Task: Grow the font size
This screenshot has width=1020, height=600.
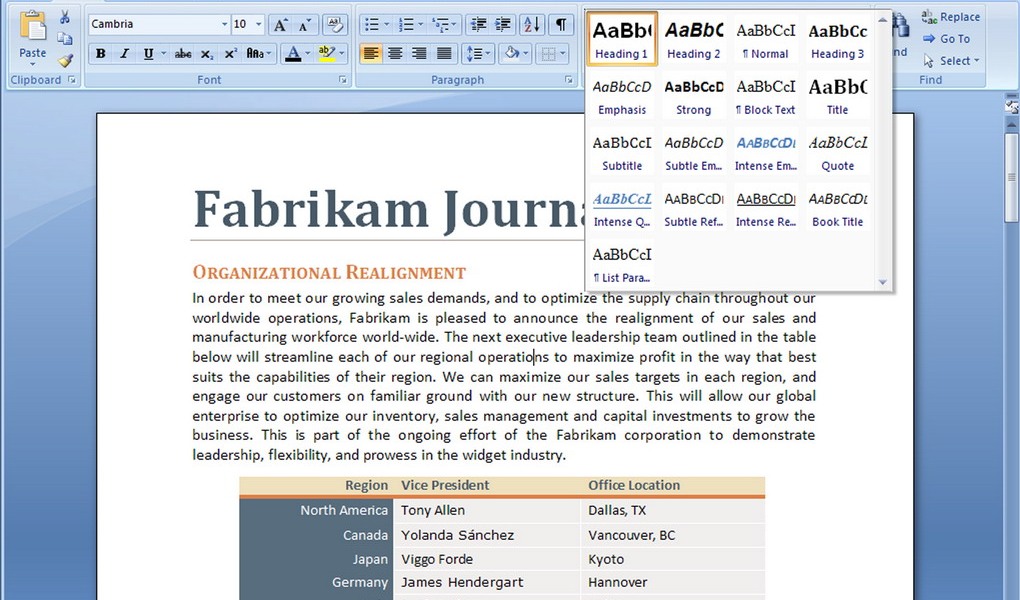Action: pyautogui.click(x=280, y=25)
